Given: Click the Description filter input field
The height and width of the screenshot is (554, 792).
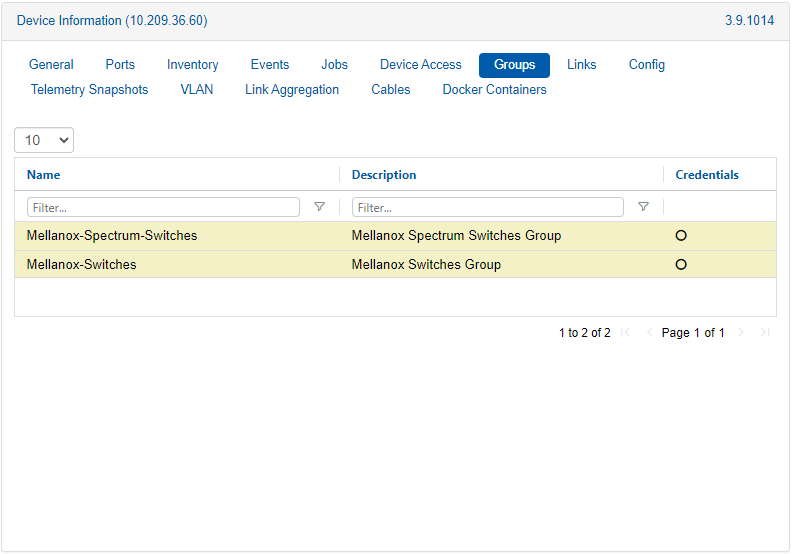Looking at the screenshot, I should [487, 207].
